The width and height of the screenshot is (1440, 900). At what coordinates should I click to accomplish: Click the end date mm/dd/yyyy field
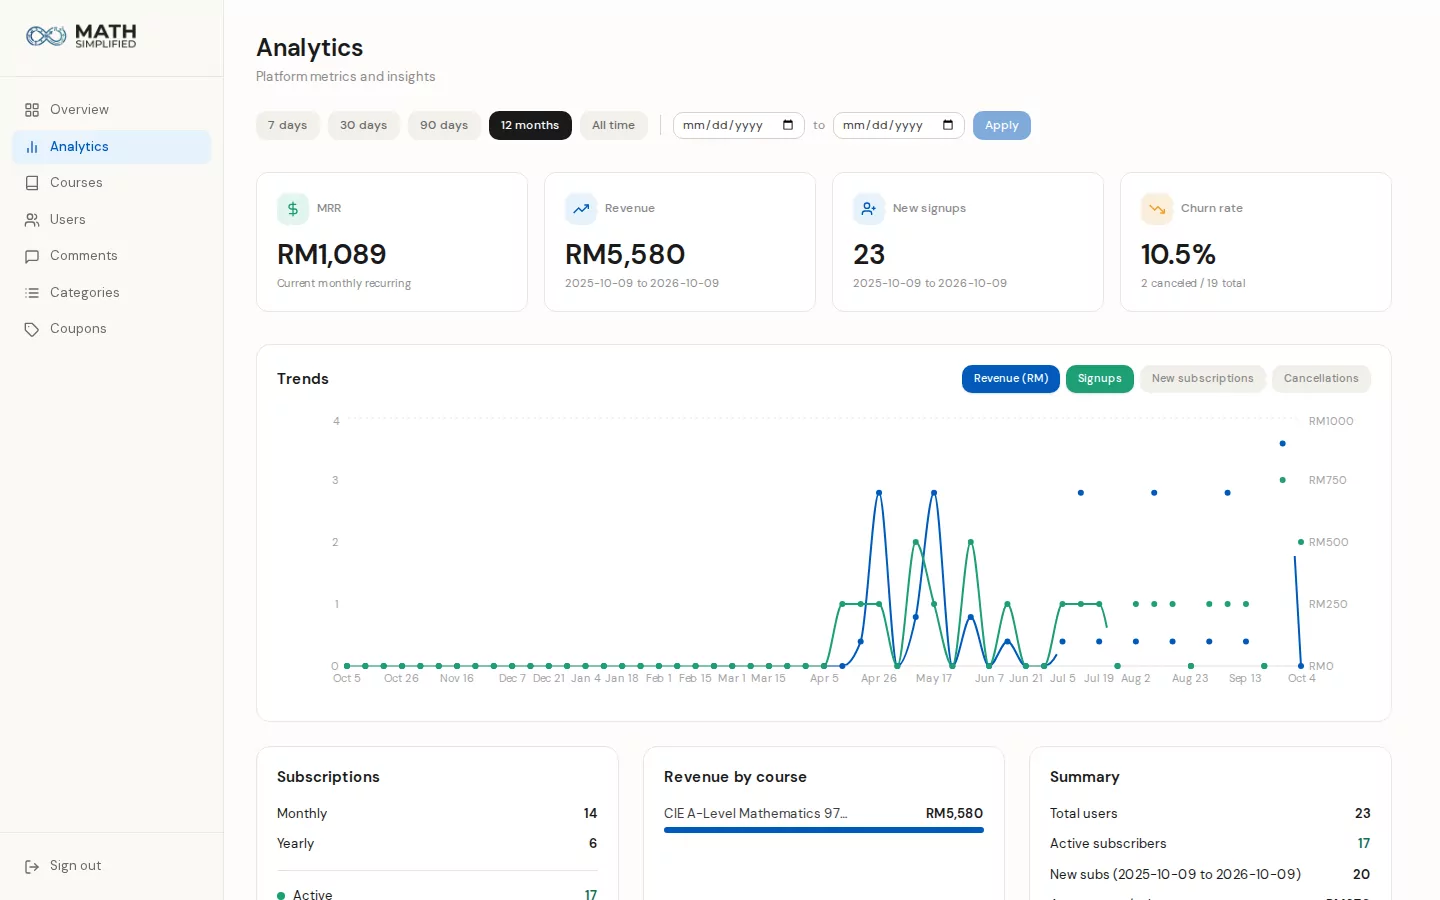pyautogui.click(x=899, y=125)
